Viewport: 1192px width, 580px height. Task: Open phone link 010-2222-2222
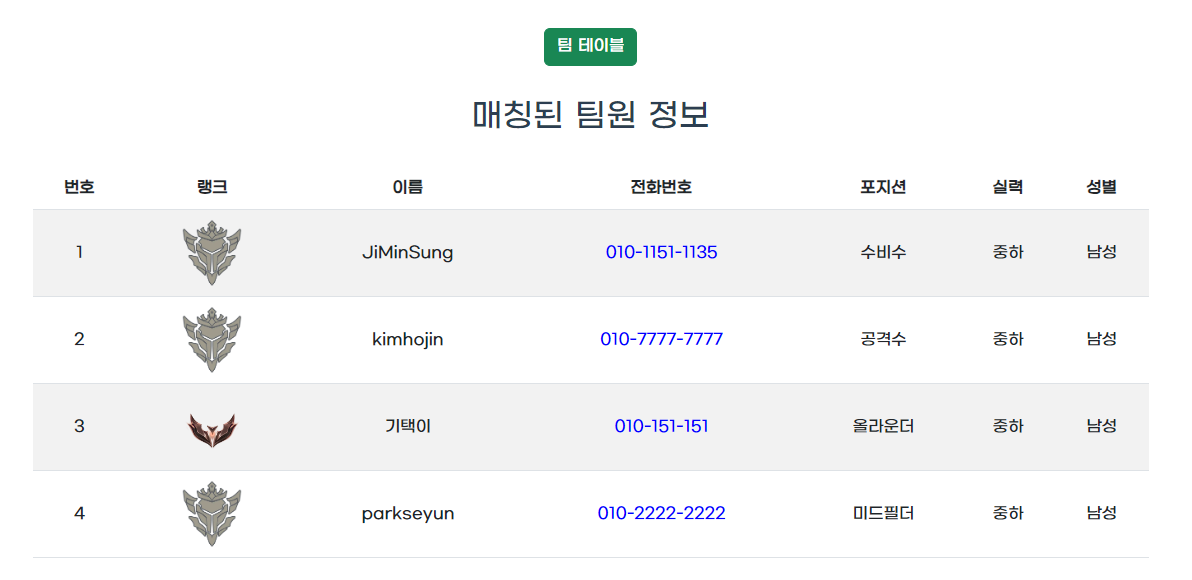[661, 513]
